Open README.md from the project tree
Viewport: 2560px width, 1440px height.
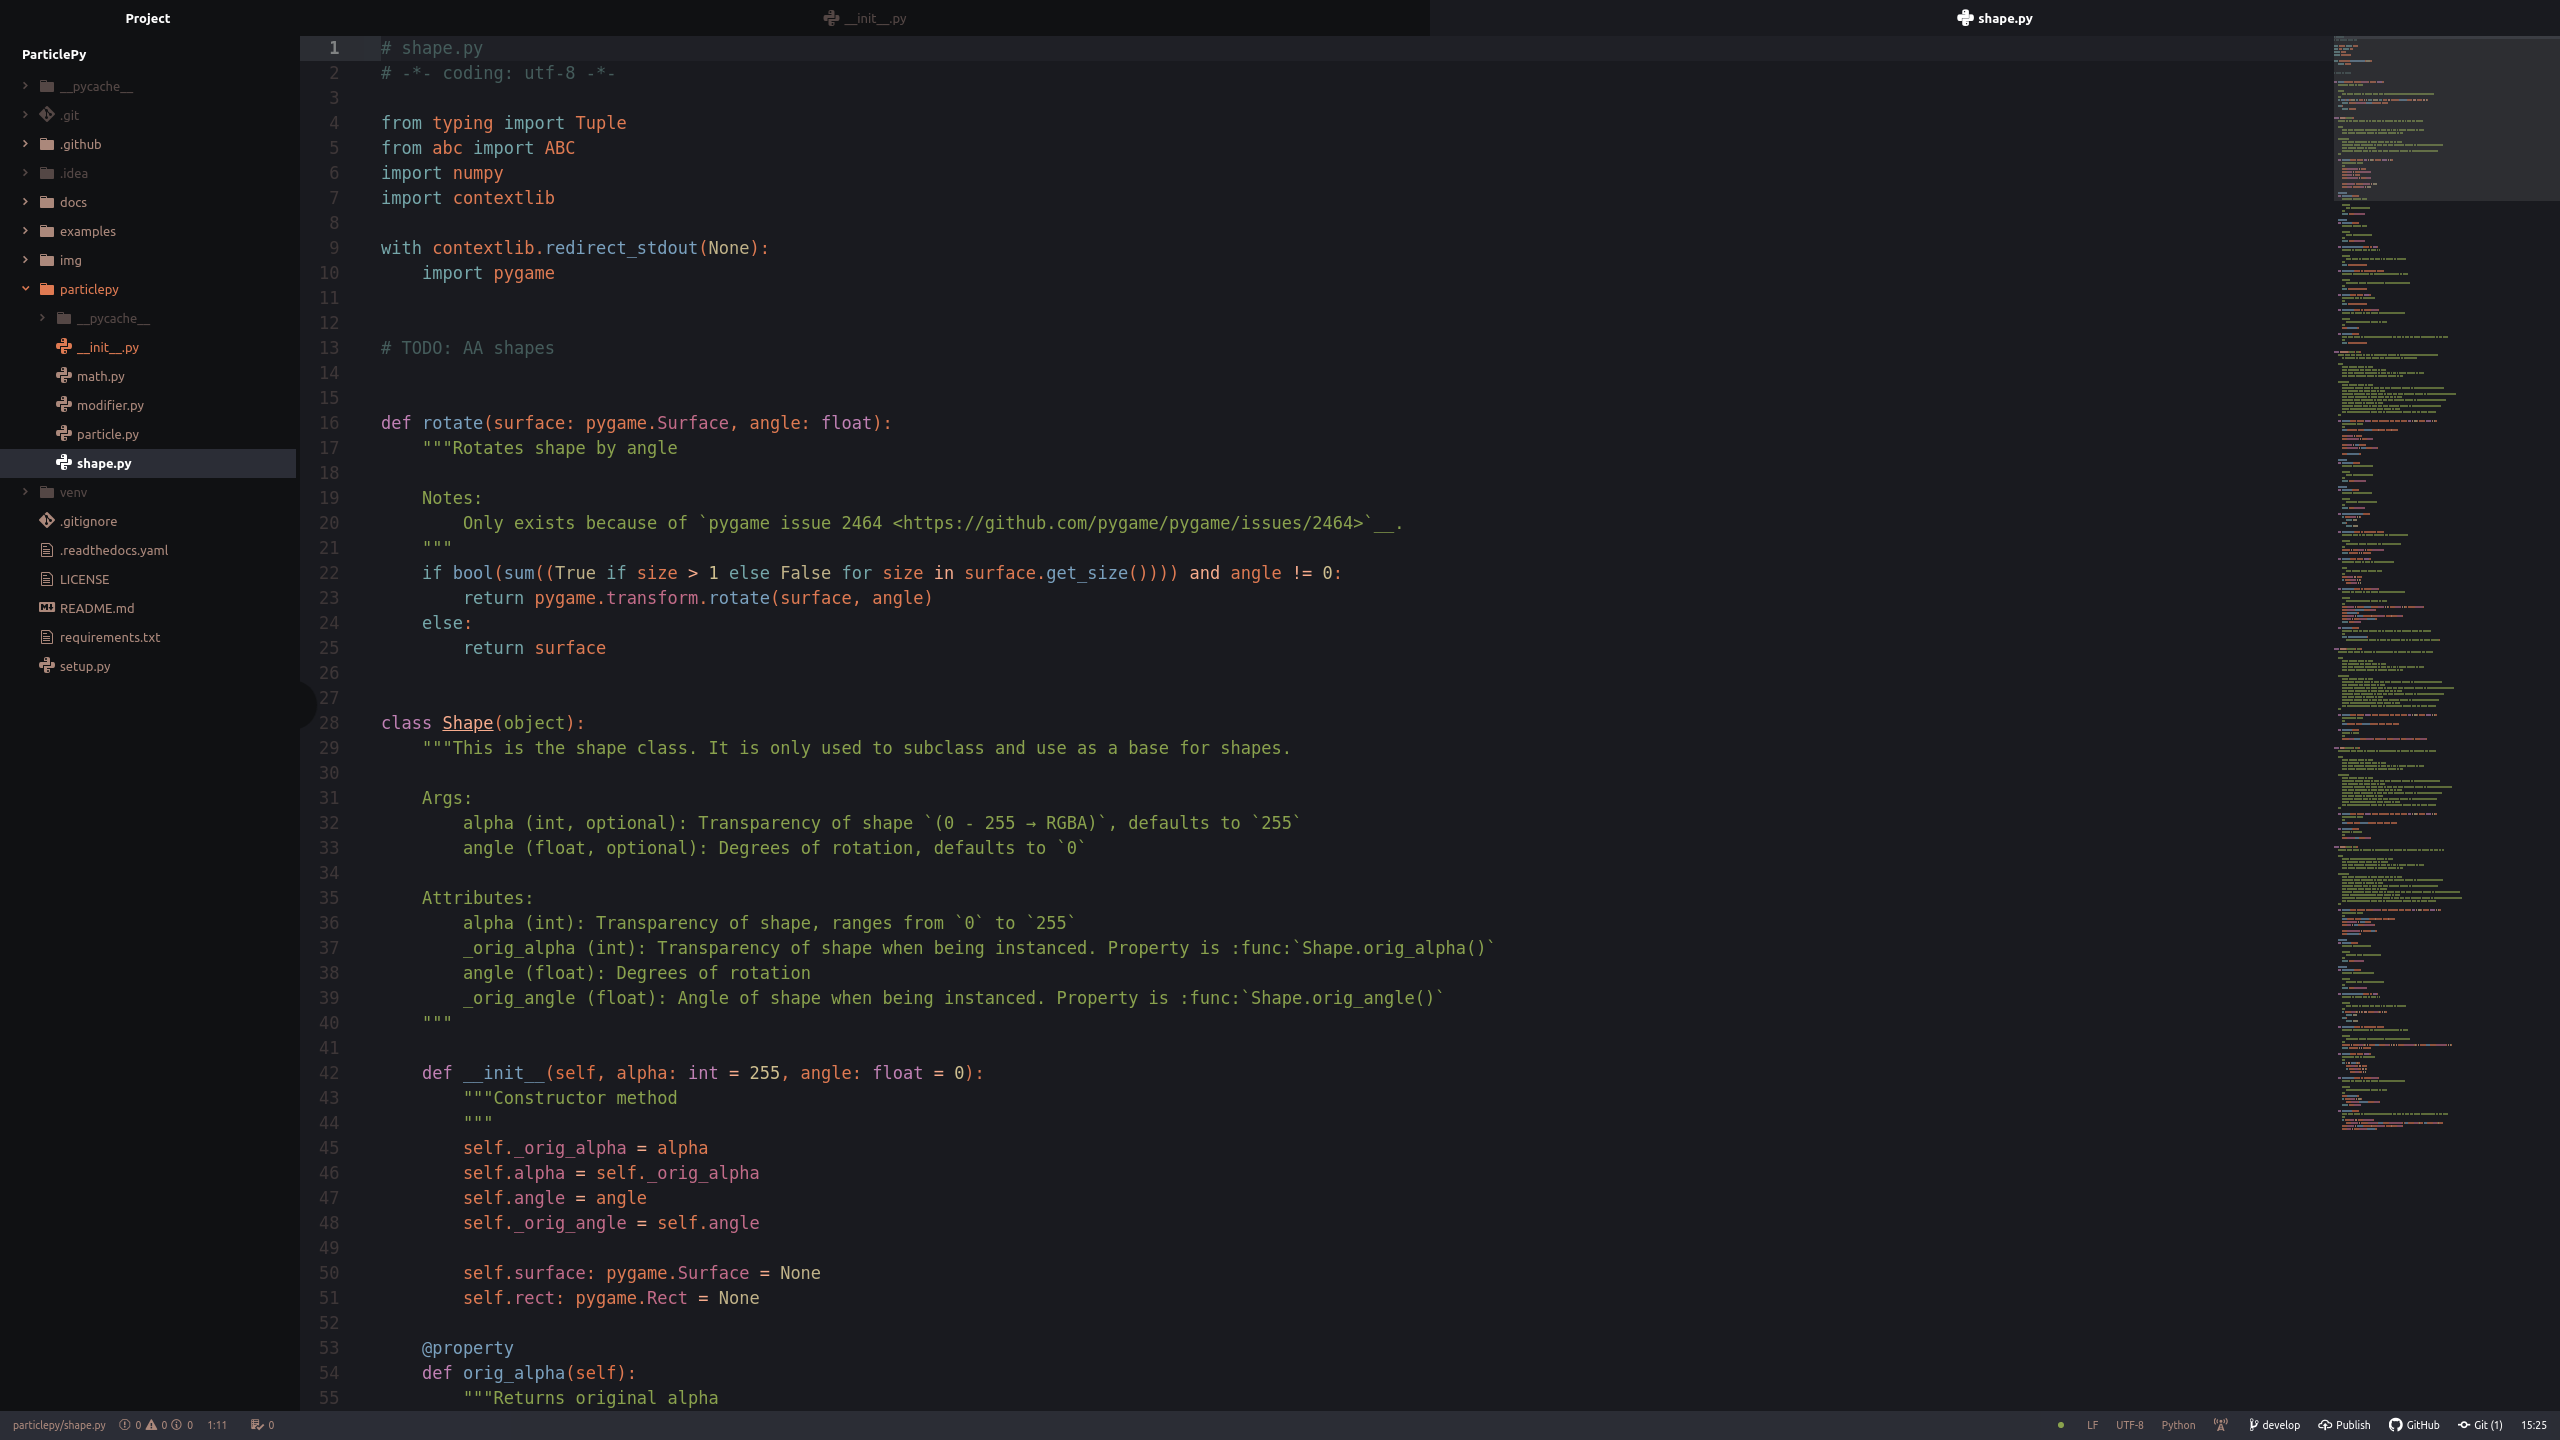(96, 608)
